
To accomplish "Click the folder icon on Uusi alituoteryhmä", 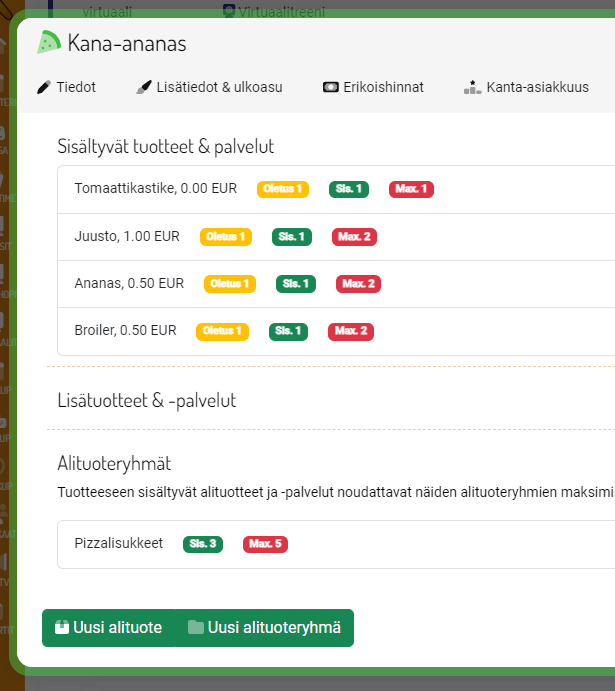I will point(195,628).
